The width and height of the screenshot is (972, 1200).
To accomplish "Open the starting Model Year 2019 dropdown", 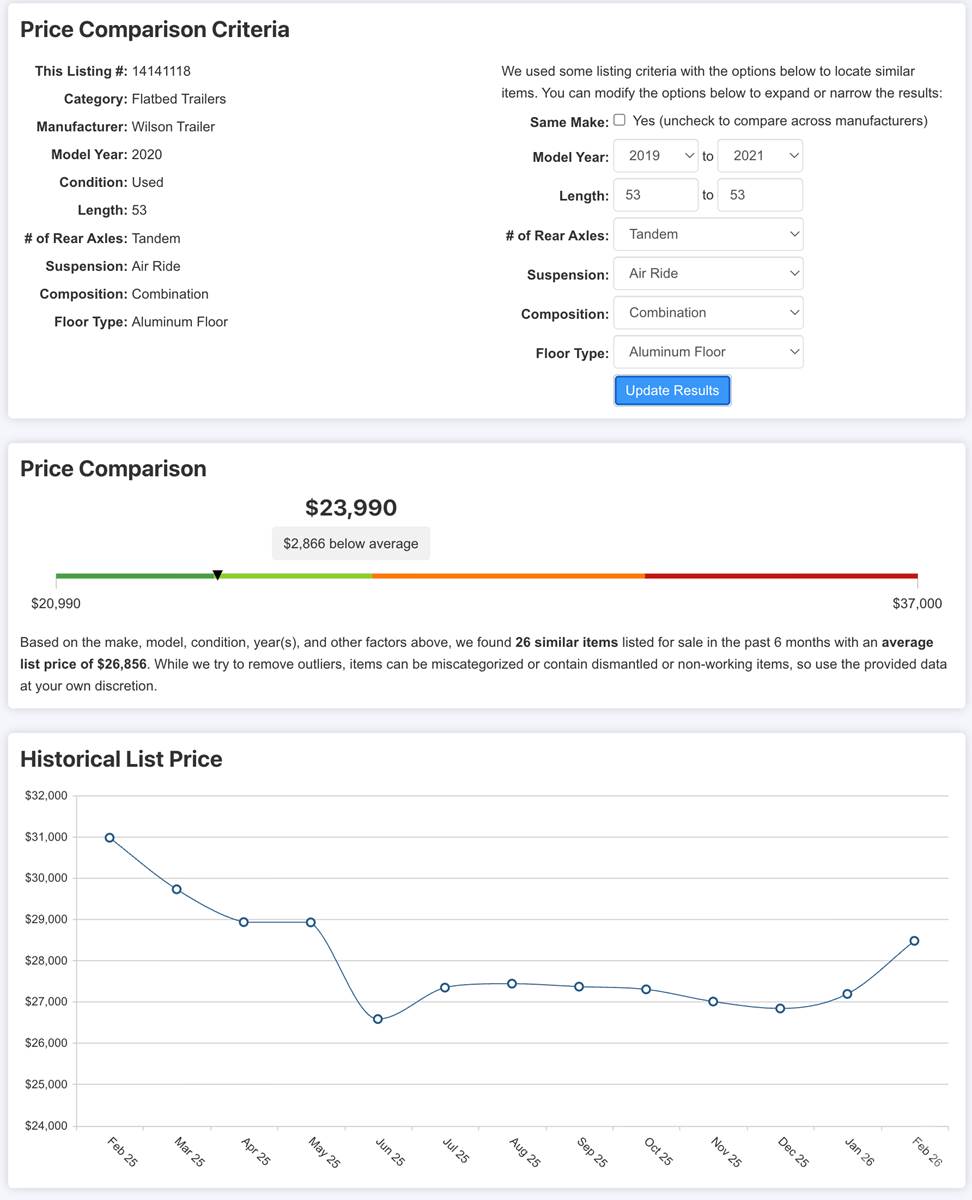I will [656, 156].
